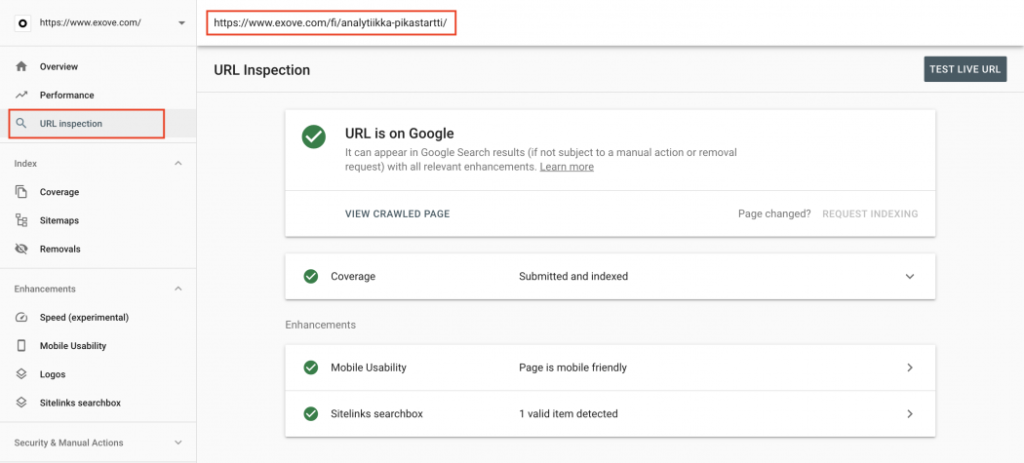
Task: Click the Mobile Usability phone icon
Action: click(x=22, y=345)
